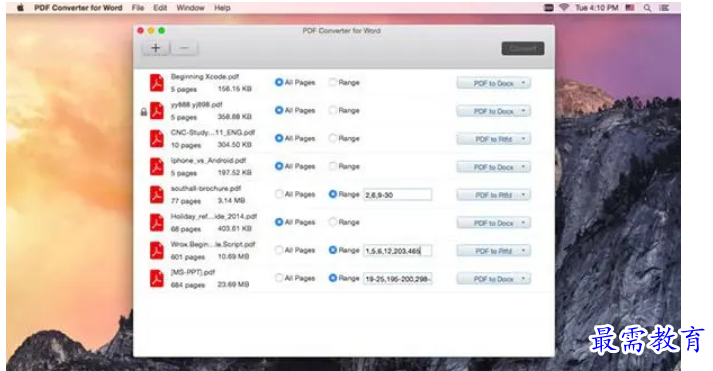Image resolution: width=713 pixels, height=371 pixels.
Task: Choose Range for [MS-PPT].pdf
Action: (x=333, y=278)
